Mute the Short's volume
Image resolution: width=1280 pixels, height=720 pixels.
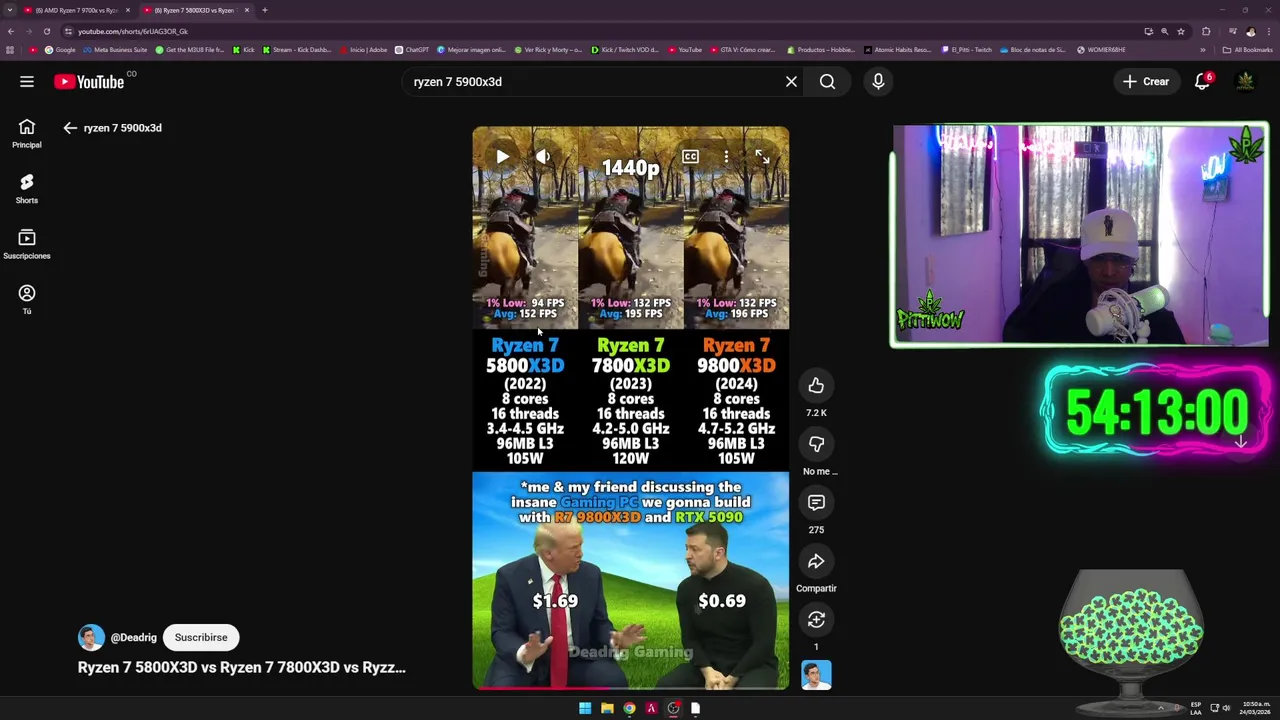point(543,157)
